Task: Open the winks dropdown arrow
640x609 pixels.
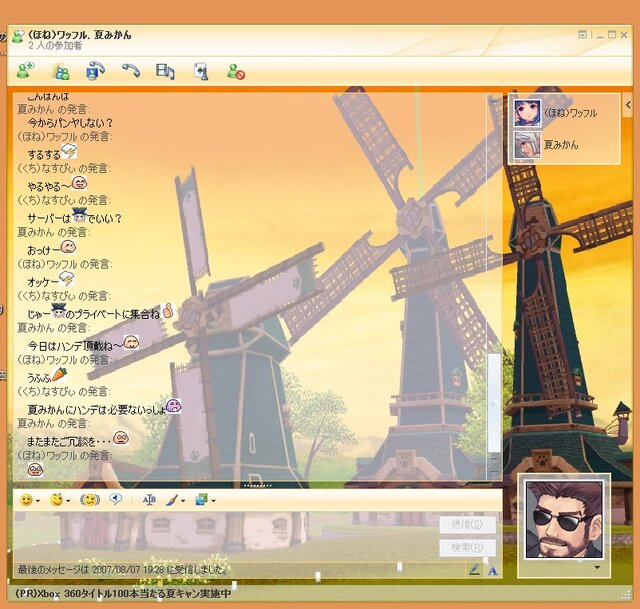Action: 68,501
